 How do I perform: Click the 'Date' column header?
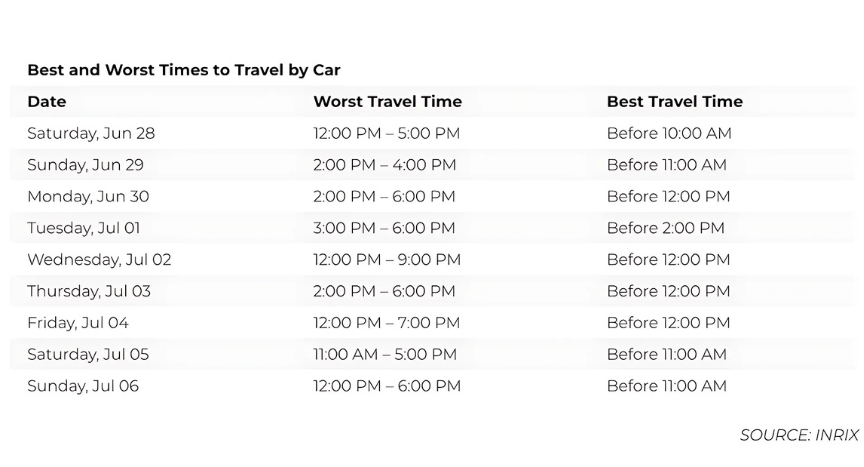pos(47,101)
